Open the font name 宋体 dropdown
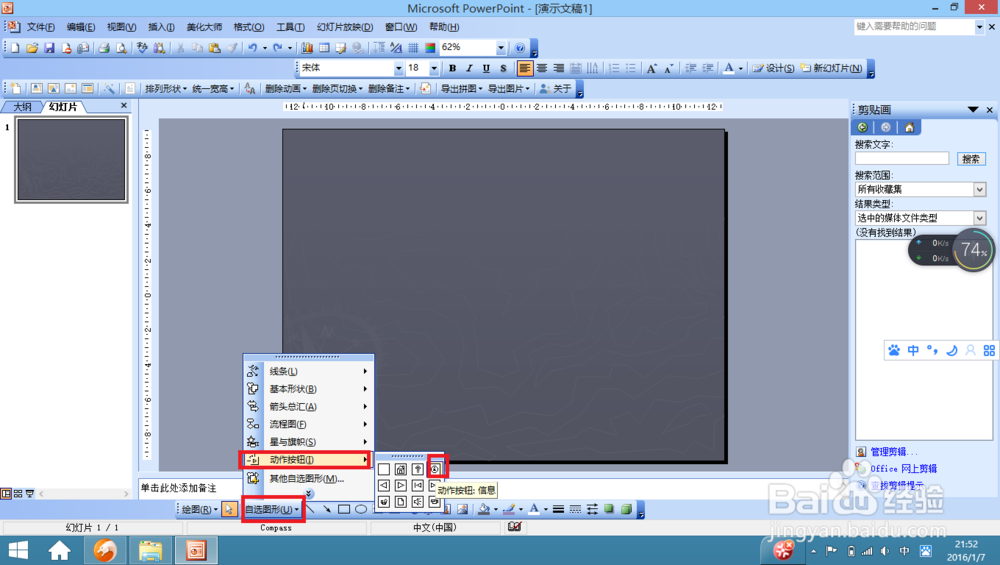 pyautogui.click(x=399, y=68)
